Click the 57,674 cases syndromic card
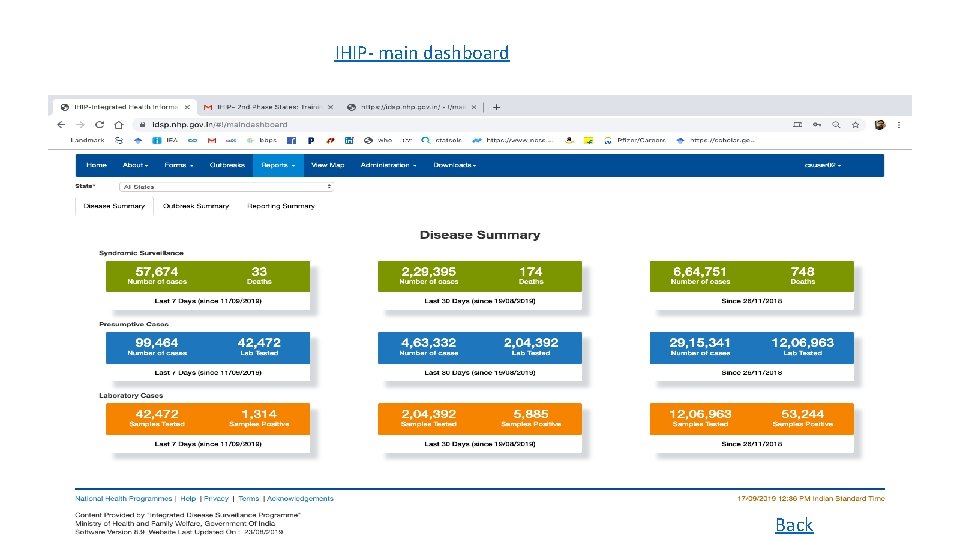 click(208, 285)
